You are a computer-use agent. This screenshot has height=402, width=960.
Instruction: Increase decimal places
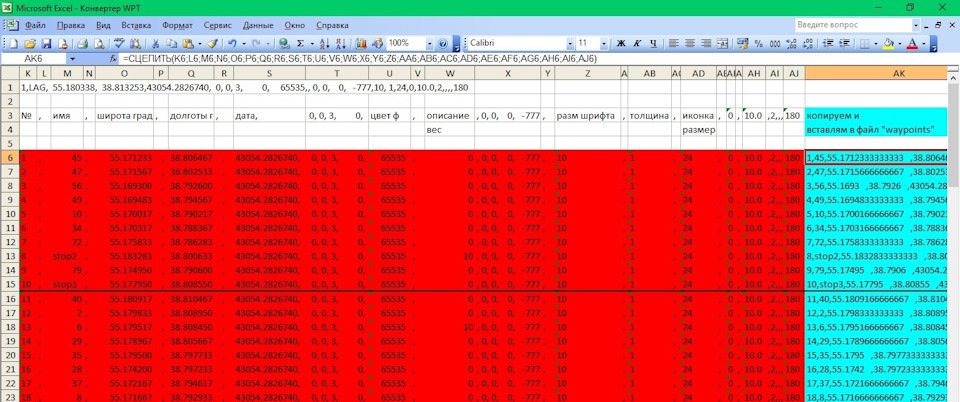(791, 43)
